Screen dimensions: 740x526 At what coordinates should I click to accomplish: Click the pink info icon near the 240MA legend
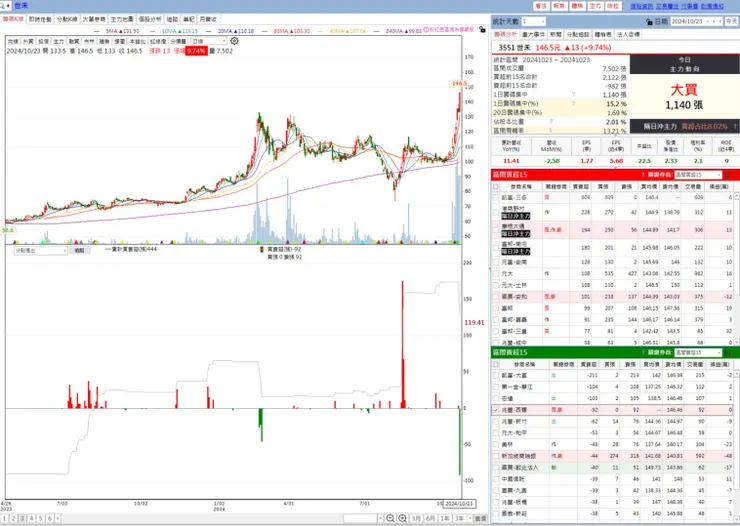coord(426,29)
